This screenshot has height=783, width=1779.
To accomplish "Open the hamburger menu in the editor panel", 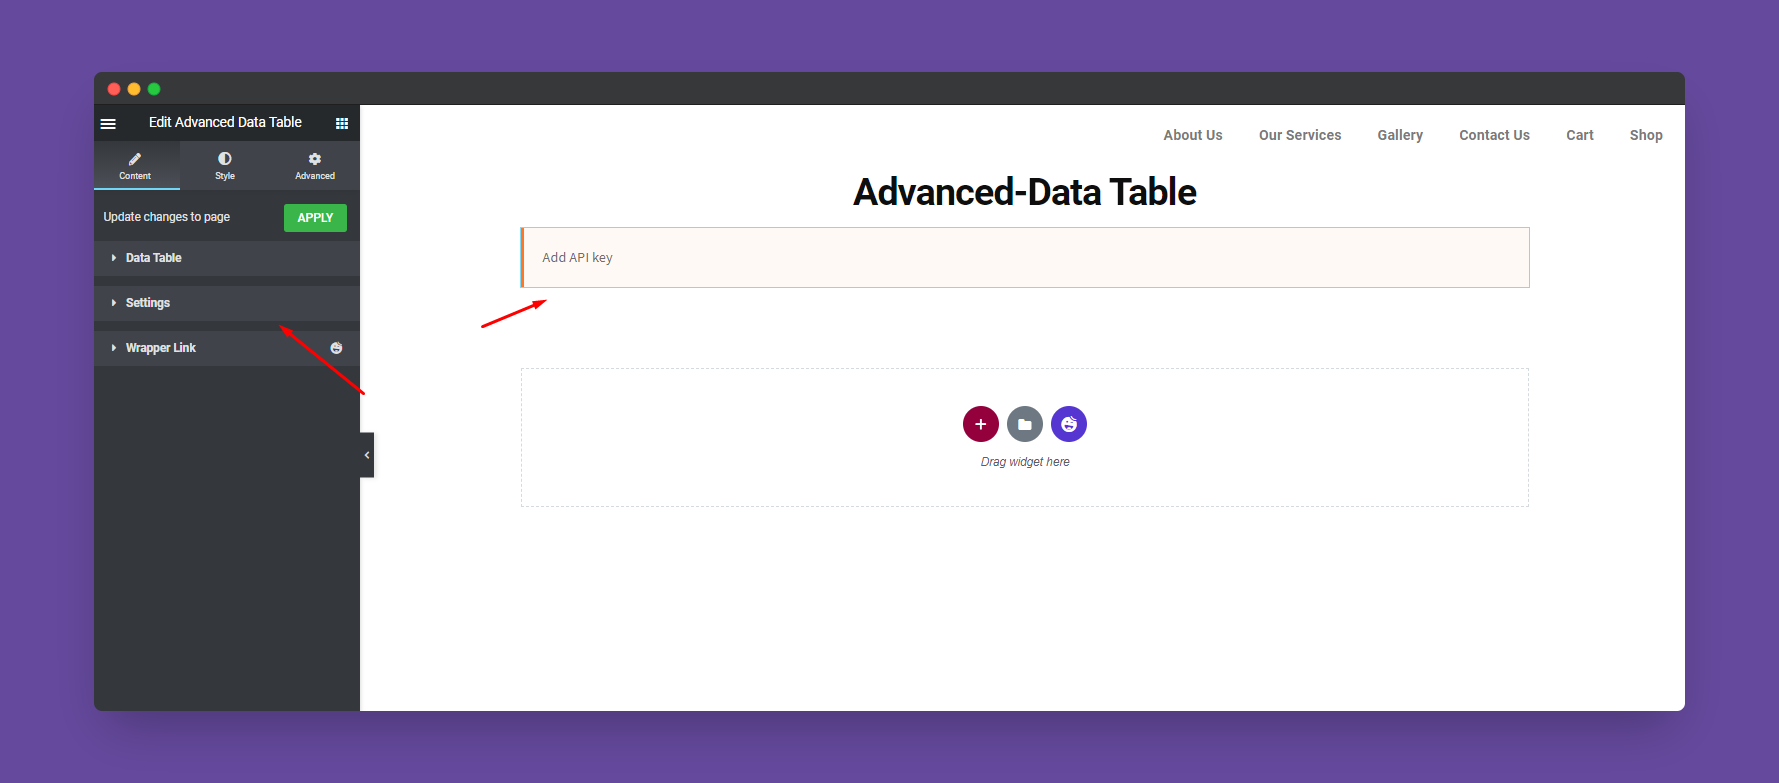I will [108, 122].
